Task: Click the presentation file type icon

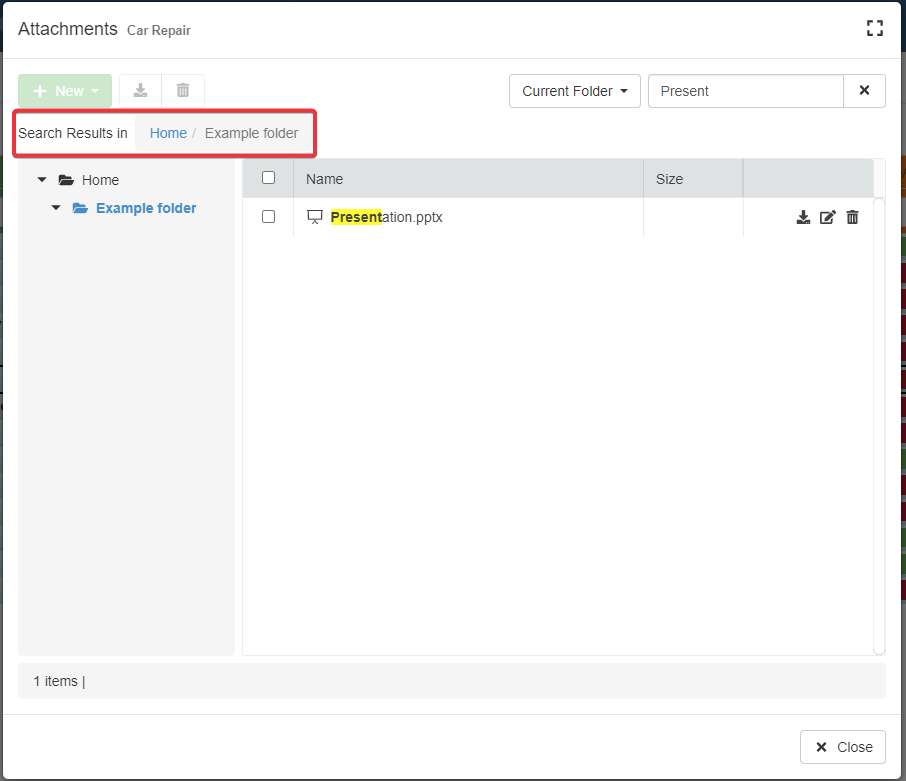Action: click(x=315, y=217)
